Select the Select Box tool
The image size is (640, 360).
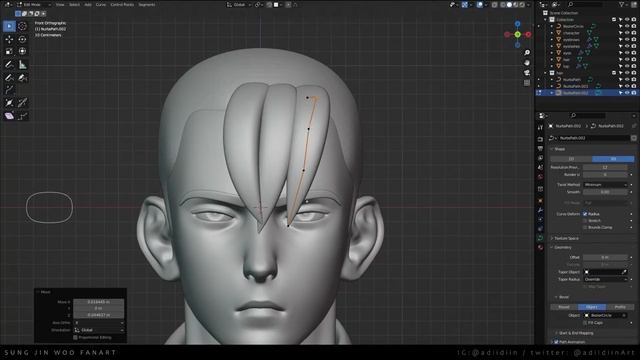(9, 26)
